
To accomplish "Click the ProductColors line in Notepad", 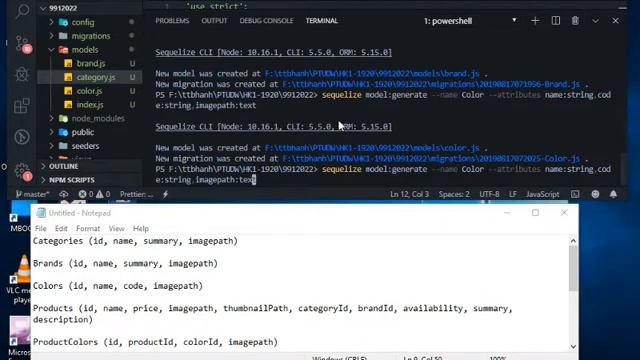I will pos(155,342).
